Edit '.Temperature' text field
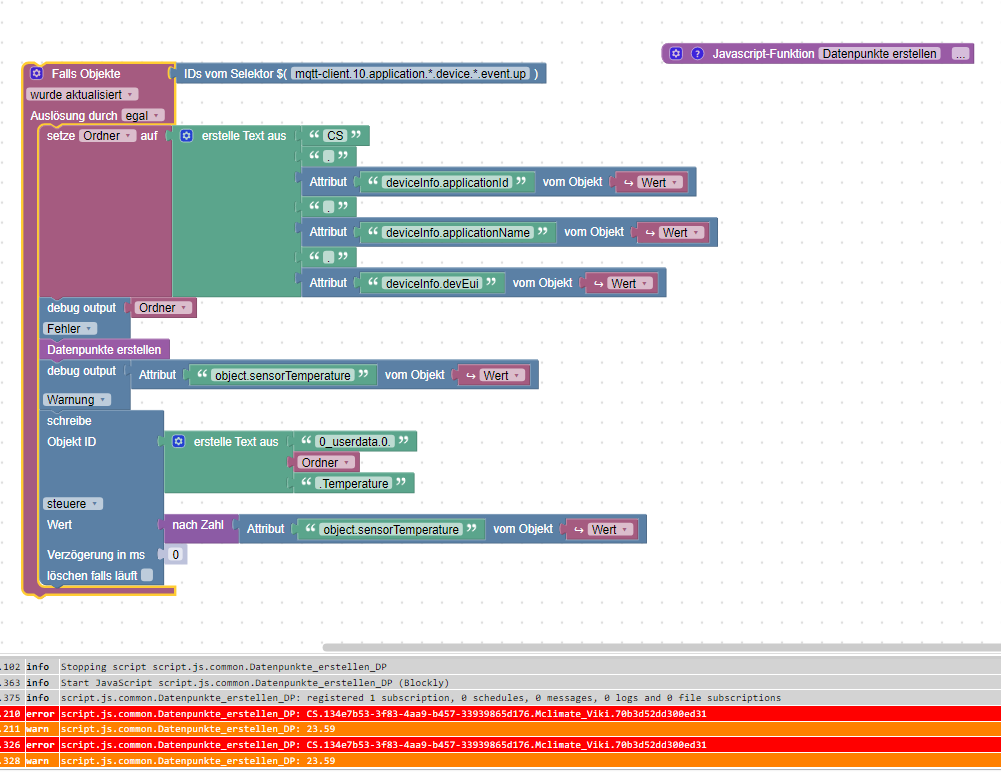The image size is (1001, 775). [x=354, y=484]
